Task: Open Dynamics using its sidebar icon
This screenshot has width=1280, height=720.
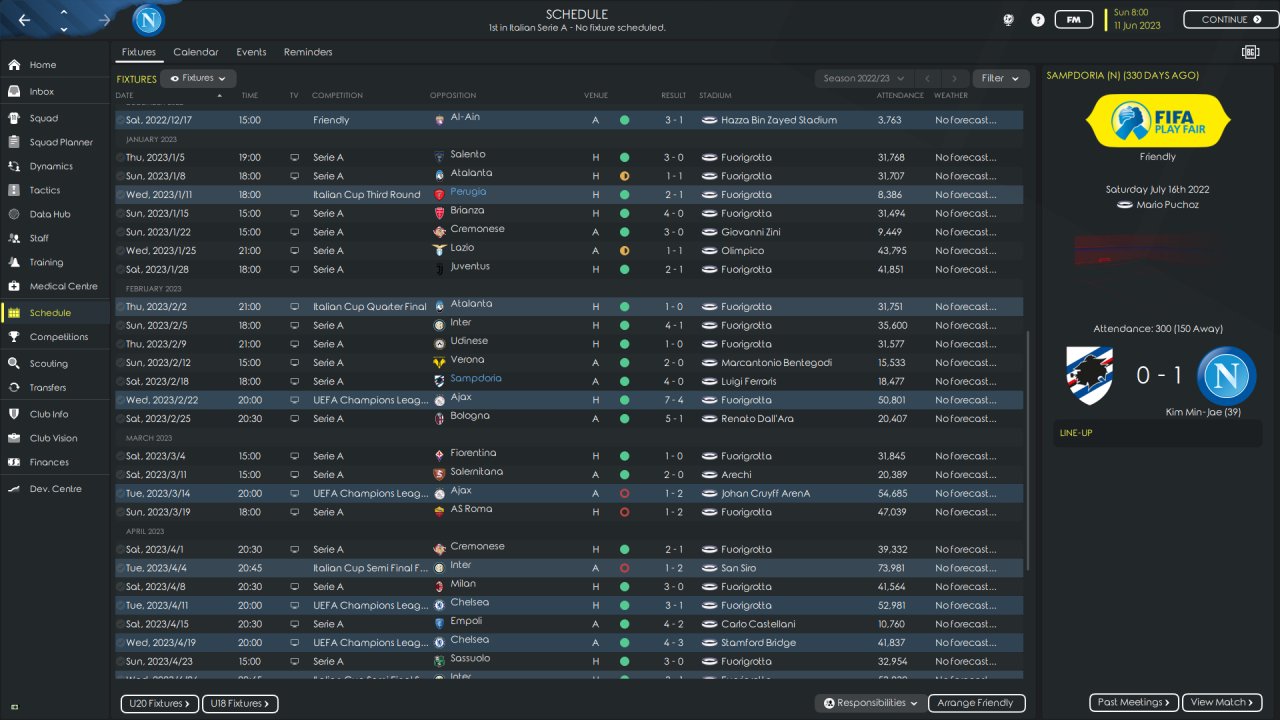Action: click(x=14, y=166)
